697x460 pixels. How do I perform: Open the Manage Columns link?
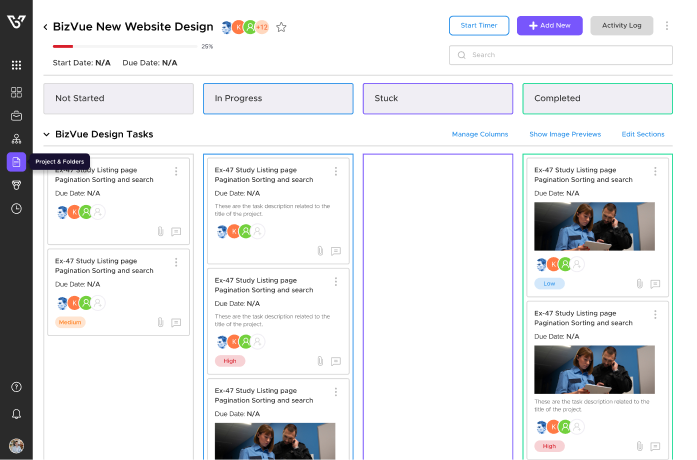point(479,134)
